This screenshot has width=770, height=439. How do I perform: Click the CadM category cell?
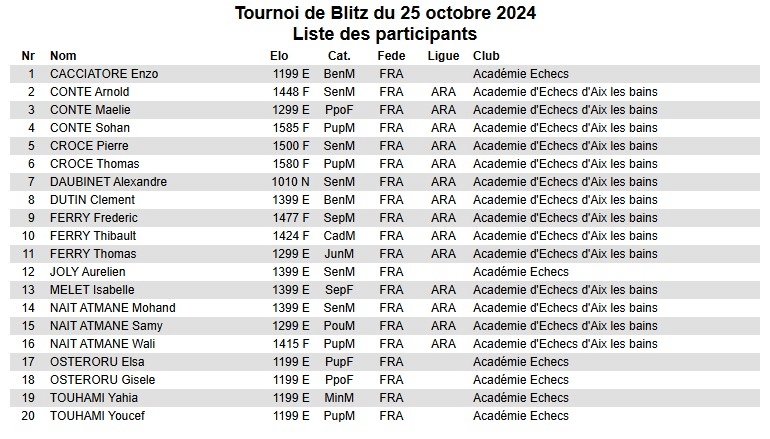coord(339,236)
